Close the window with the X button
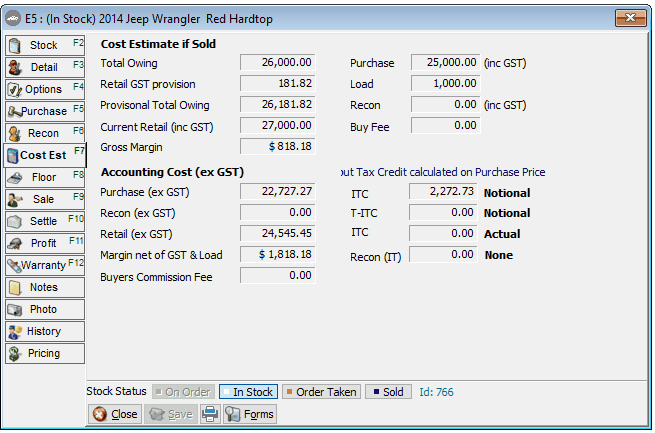Image resolution: width=655 pixels, height=433 pixels. pos(631,18)
